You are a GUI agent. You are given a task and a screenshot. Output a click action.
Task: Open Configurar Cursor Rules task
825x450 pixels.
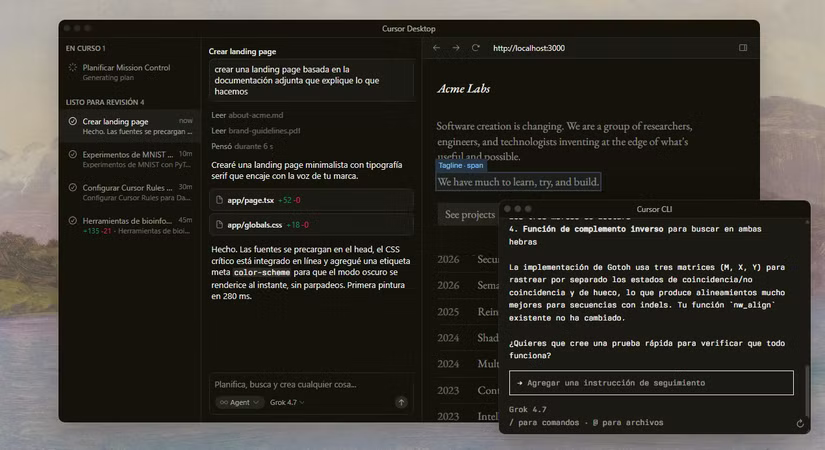[x=129, y=192]
